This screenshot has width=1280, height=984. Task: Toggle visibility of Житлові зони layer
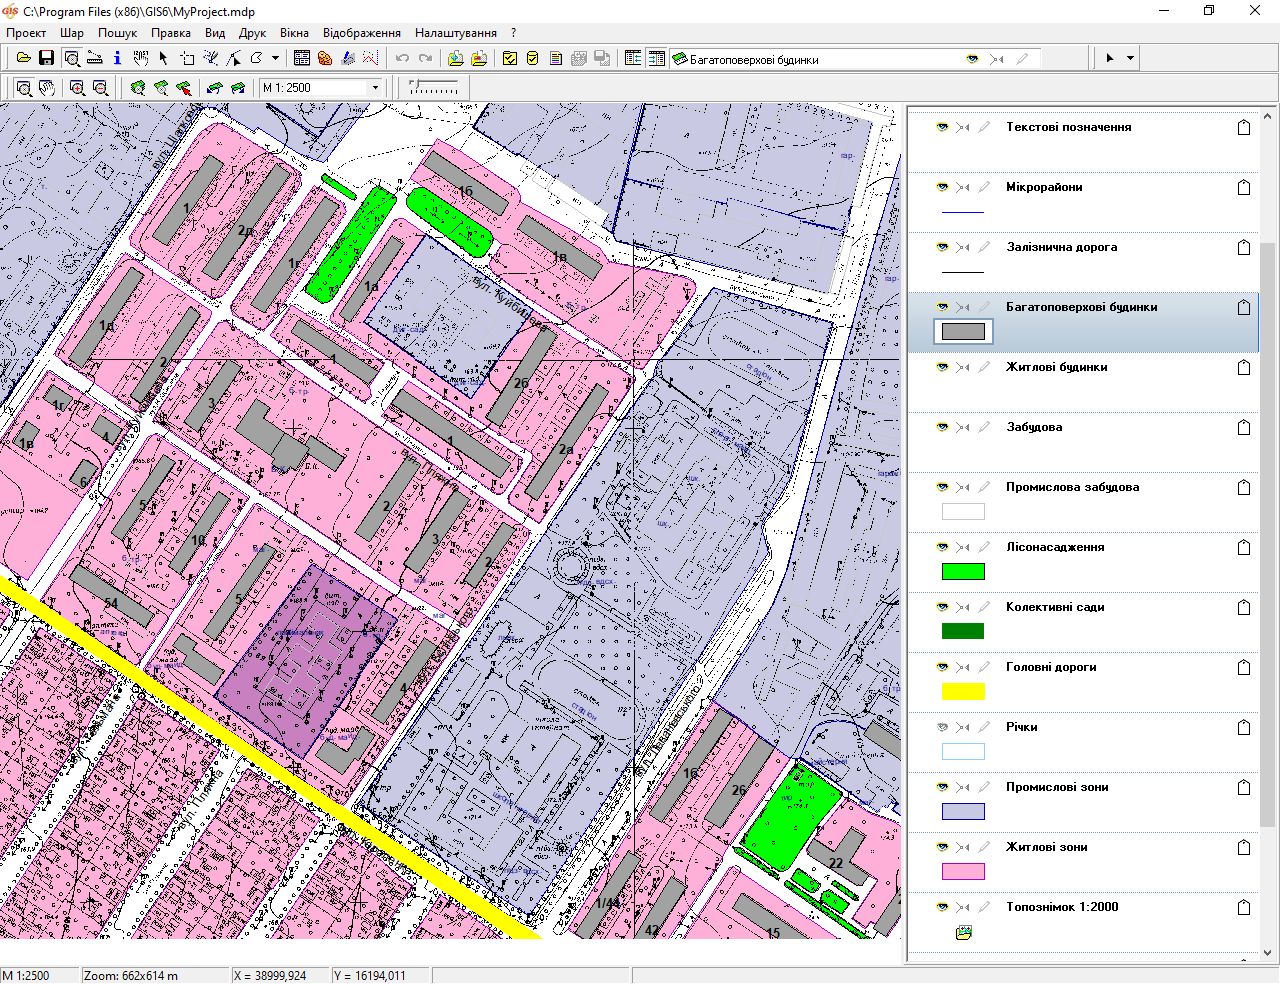942,847
